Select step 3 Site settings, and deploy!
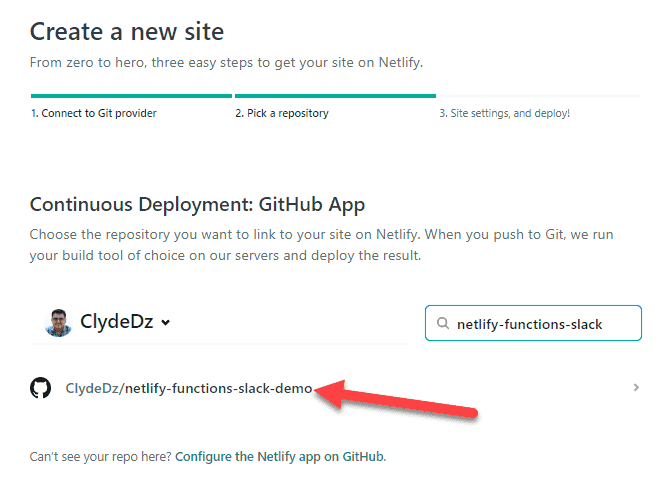 [505, 113]
